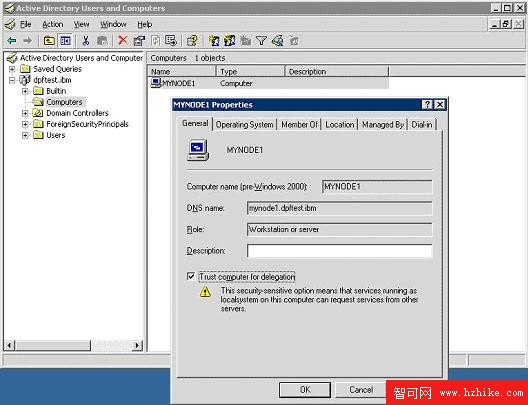Click the Role field

click(x=339, y=230)
